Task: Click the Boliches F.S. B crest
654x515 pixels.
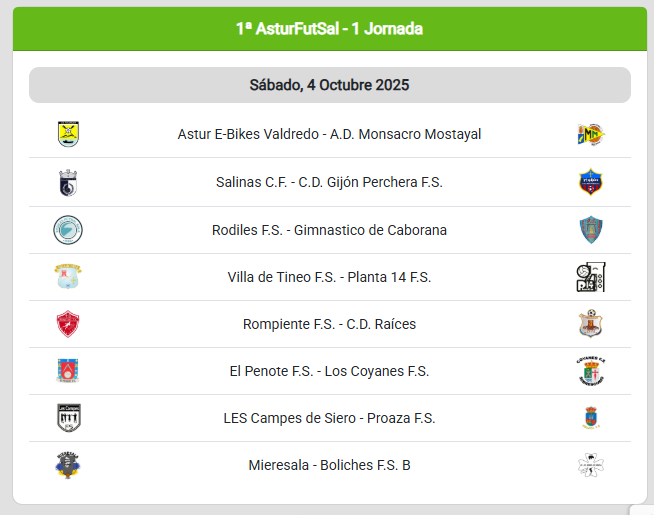Action: pos(590,465)
